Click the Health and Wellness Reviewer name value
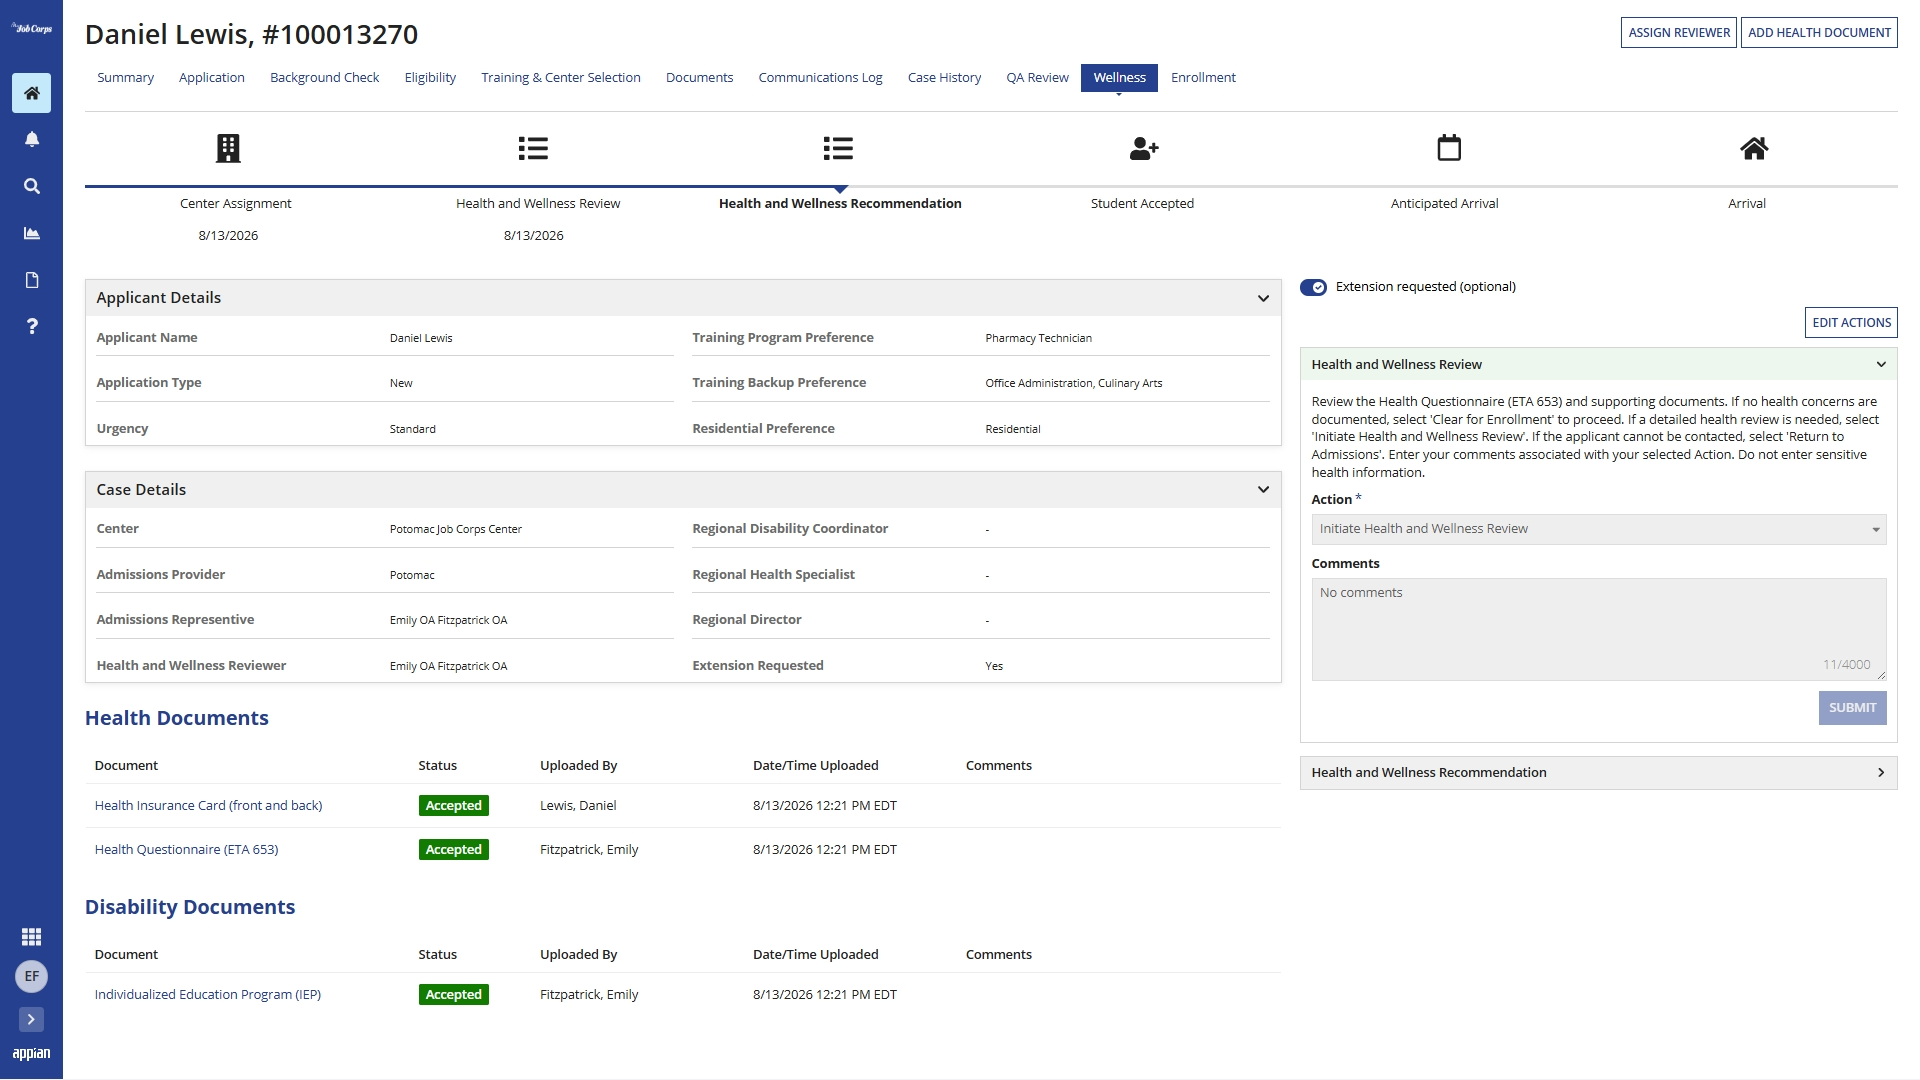This screenshot has width=1920, height=1080. pos(448,666)
